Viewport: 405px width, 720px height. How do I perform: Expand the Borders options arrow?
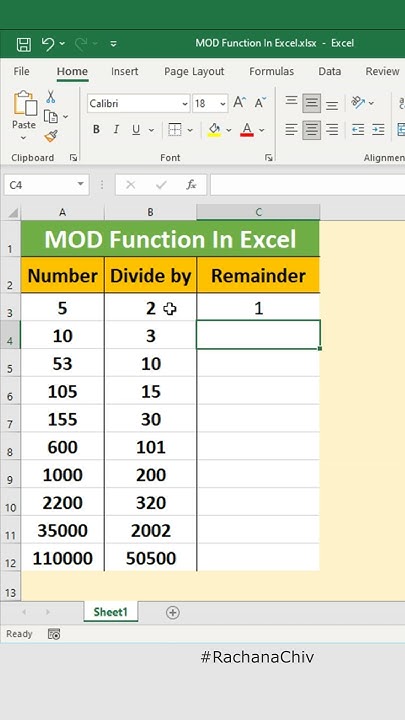tap(190, 130)
